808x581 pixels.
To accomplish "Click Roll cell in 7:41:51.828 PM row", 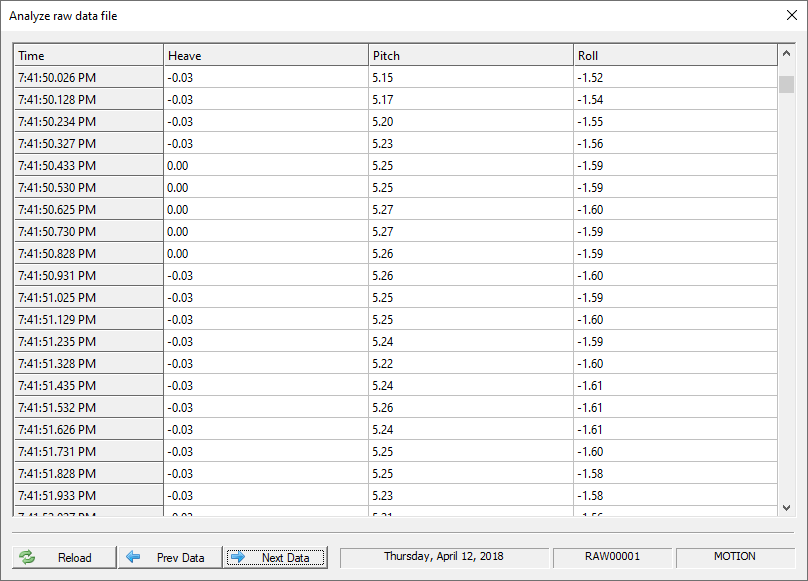I will [x=676, y=473].
